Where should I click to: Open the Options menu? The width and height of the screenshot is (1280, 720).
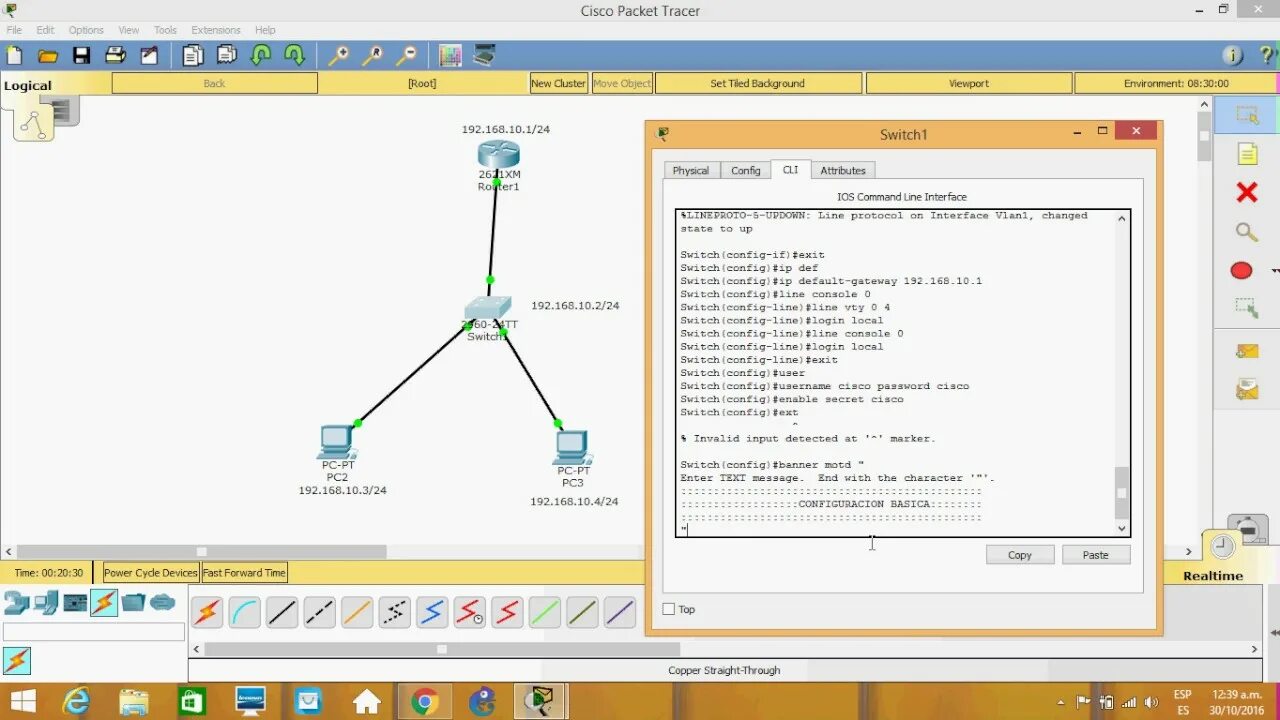coord(86,30)
